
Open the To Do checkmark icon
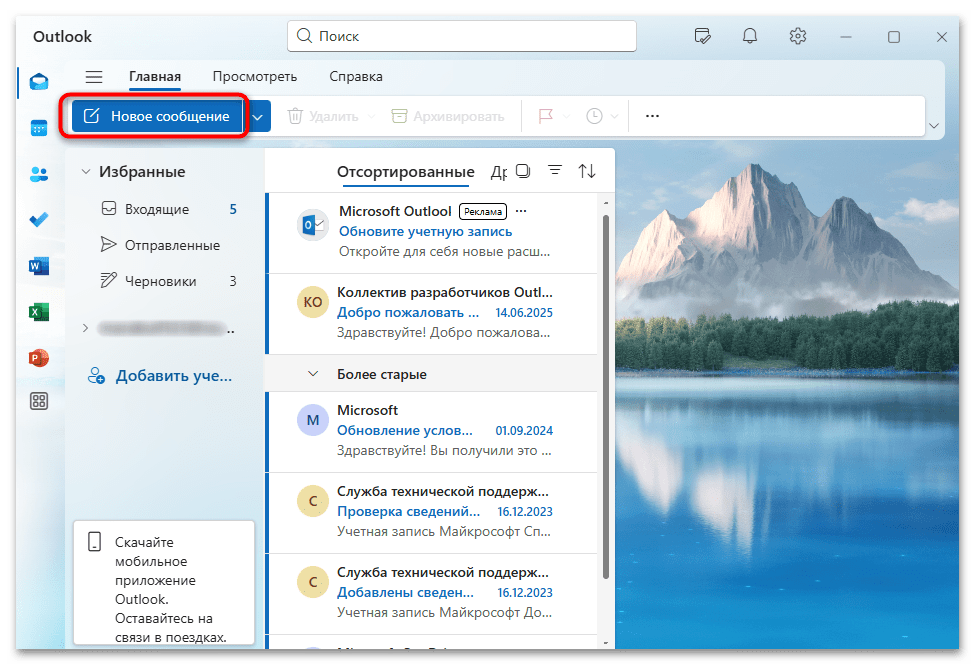(x=39, y=220)
